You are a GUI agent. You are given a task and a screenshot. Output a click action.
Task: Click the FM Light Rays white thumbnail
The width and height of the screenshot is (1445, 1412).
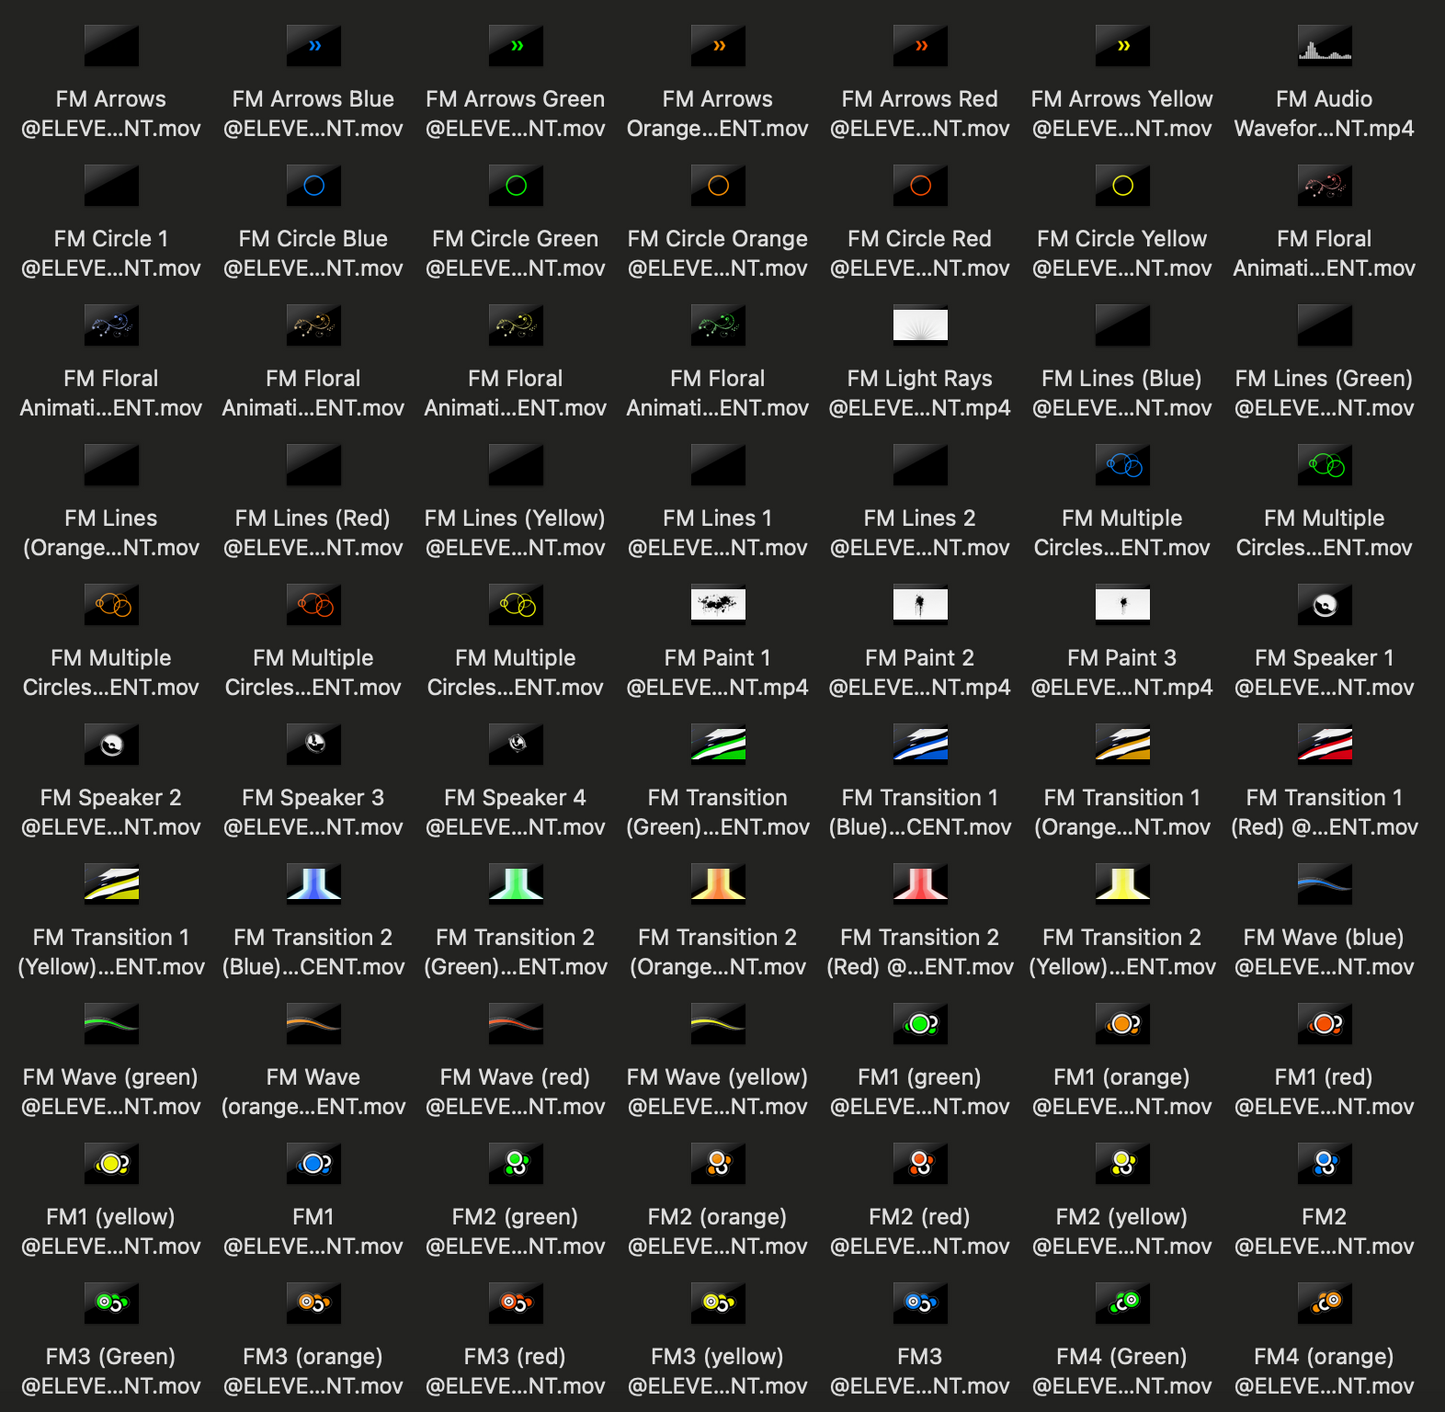tap(920, 326)
